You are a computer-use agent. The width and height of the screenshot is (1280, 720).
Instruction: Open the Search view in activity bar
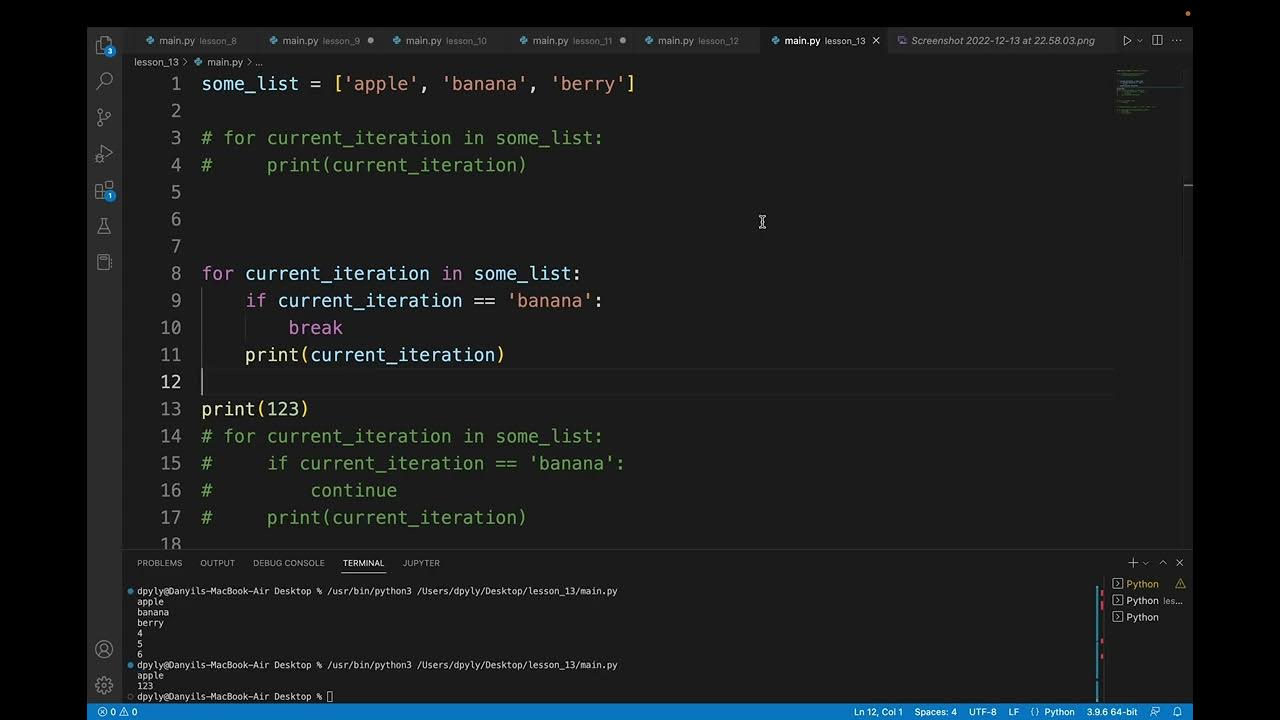click(x=104, y=81)
